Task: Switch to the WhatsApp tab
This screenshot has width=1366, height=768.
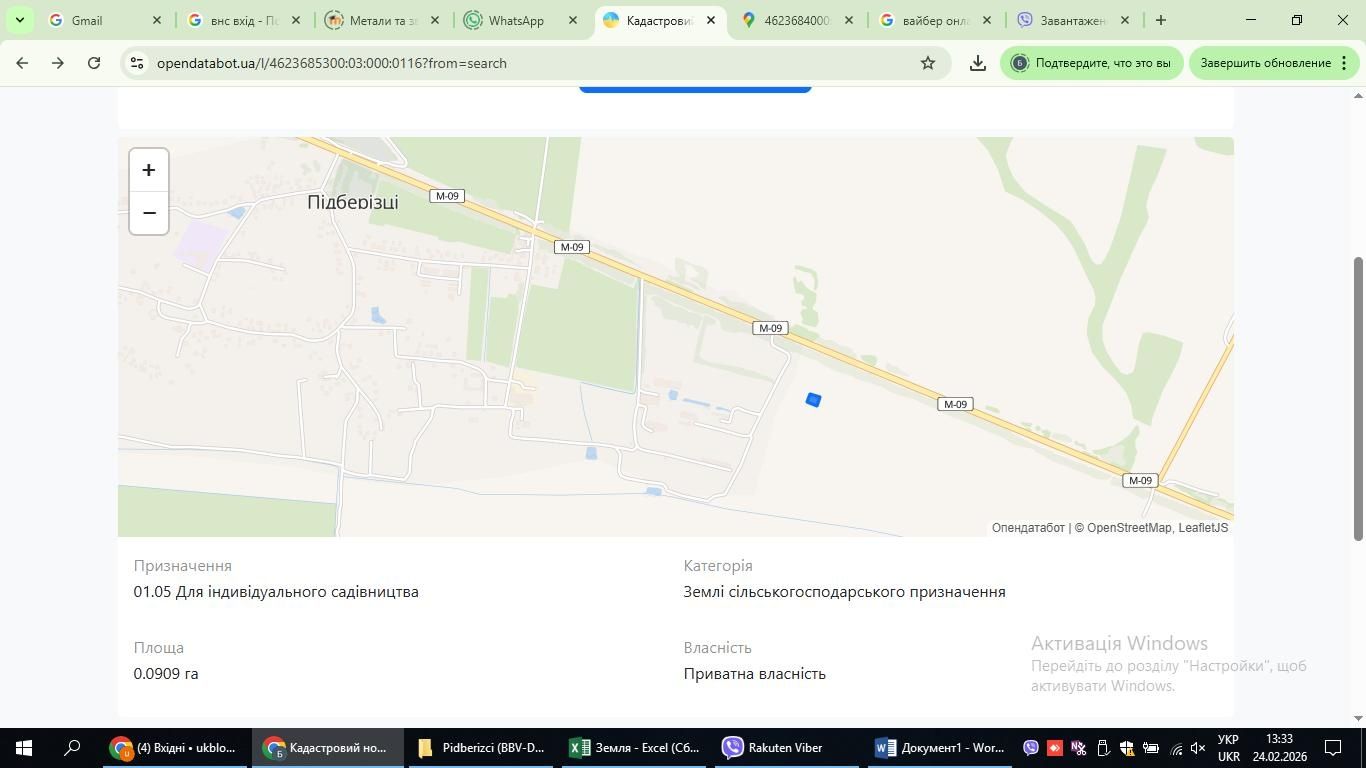Action: [516, 20]
